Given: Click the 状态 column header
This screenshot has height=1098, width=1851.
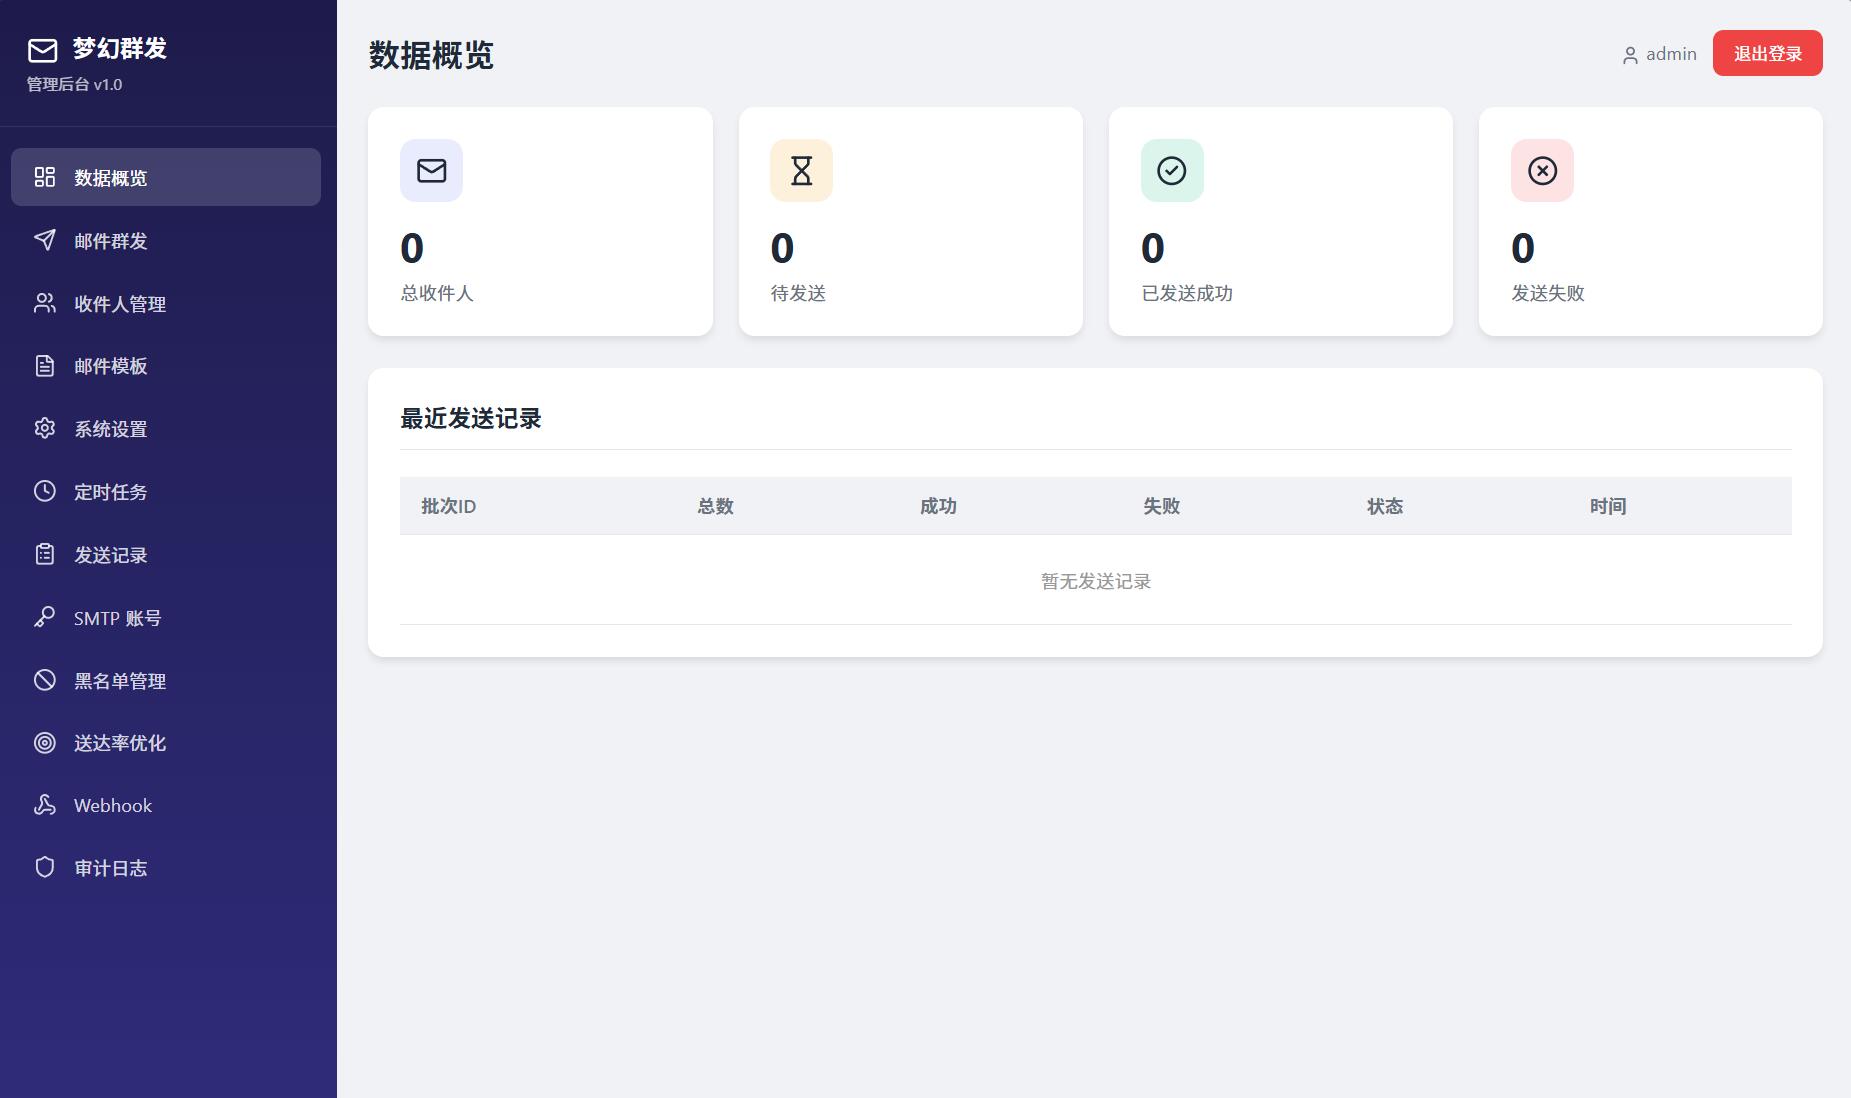Looking at the screenshot, I should [1385, 506].
